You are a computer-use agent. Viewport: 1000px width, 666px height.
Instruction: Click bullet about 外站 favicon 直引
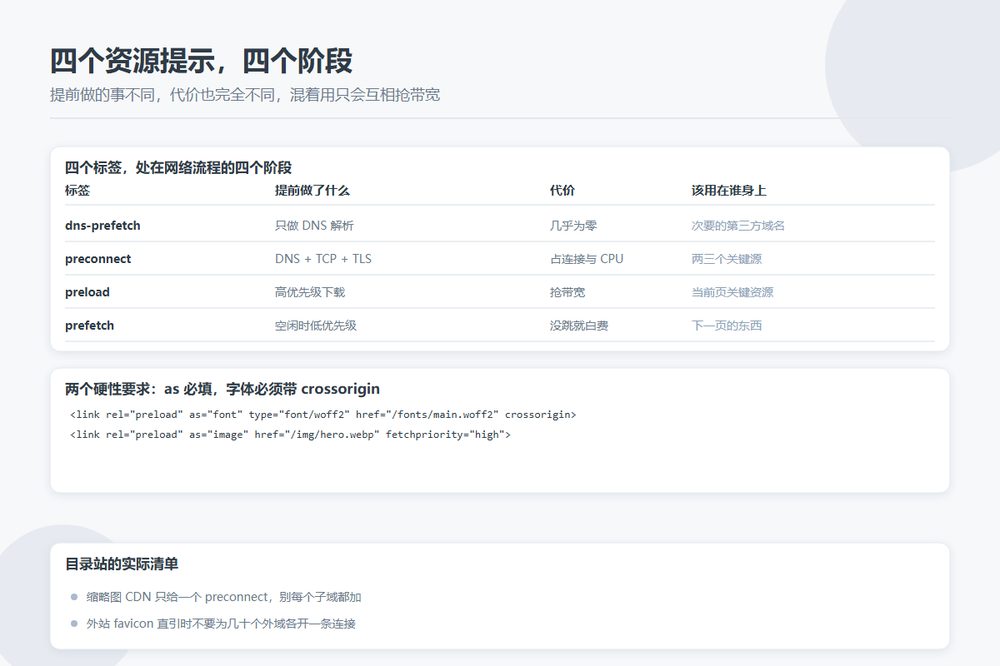[x=221, y=623]
